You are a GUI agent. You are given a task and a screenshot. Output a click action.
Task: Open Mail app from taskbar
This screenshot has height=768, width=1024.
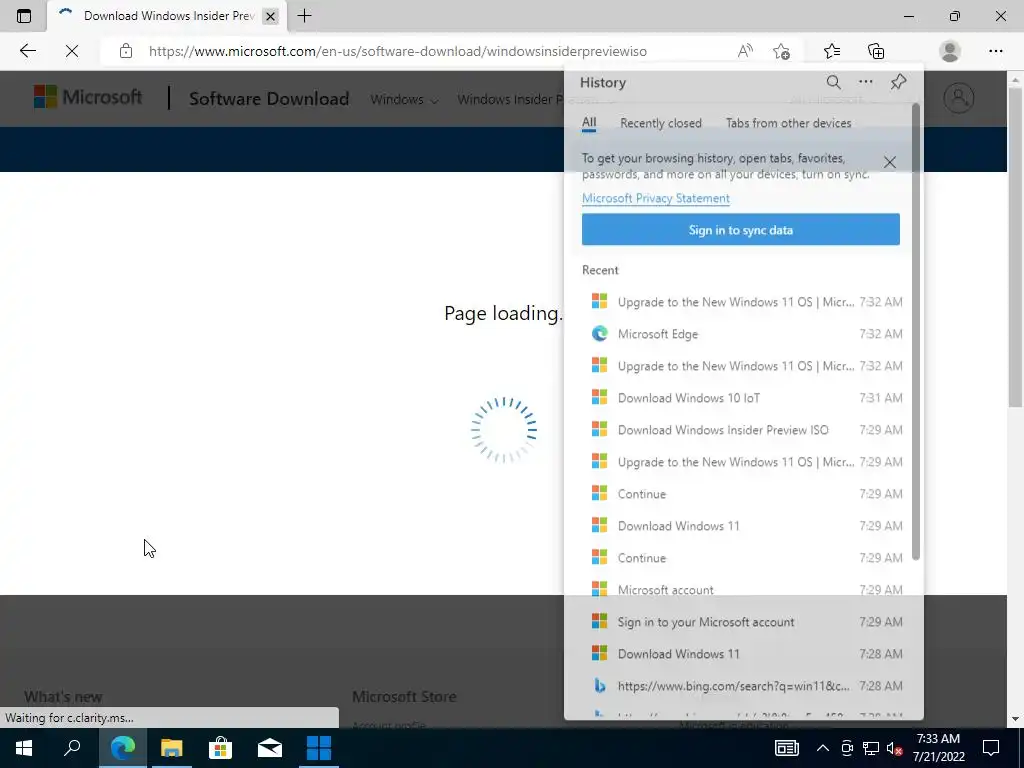270,748
